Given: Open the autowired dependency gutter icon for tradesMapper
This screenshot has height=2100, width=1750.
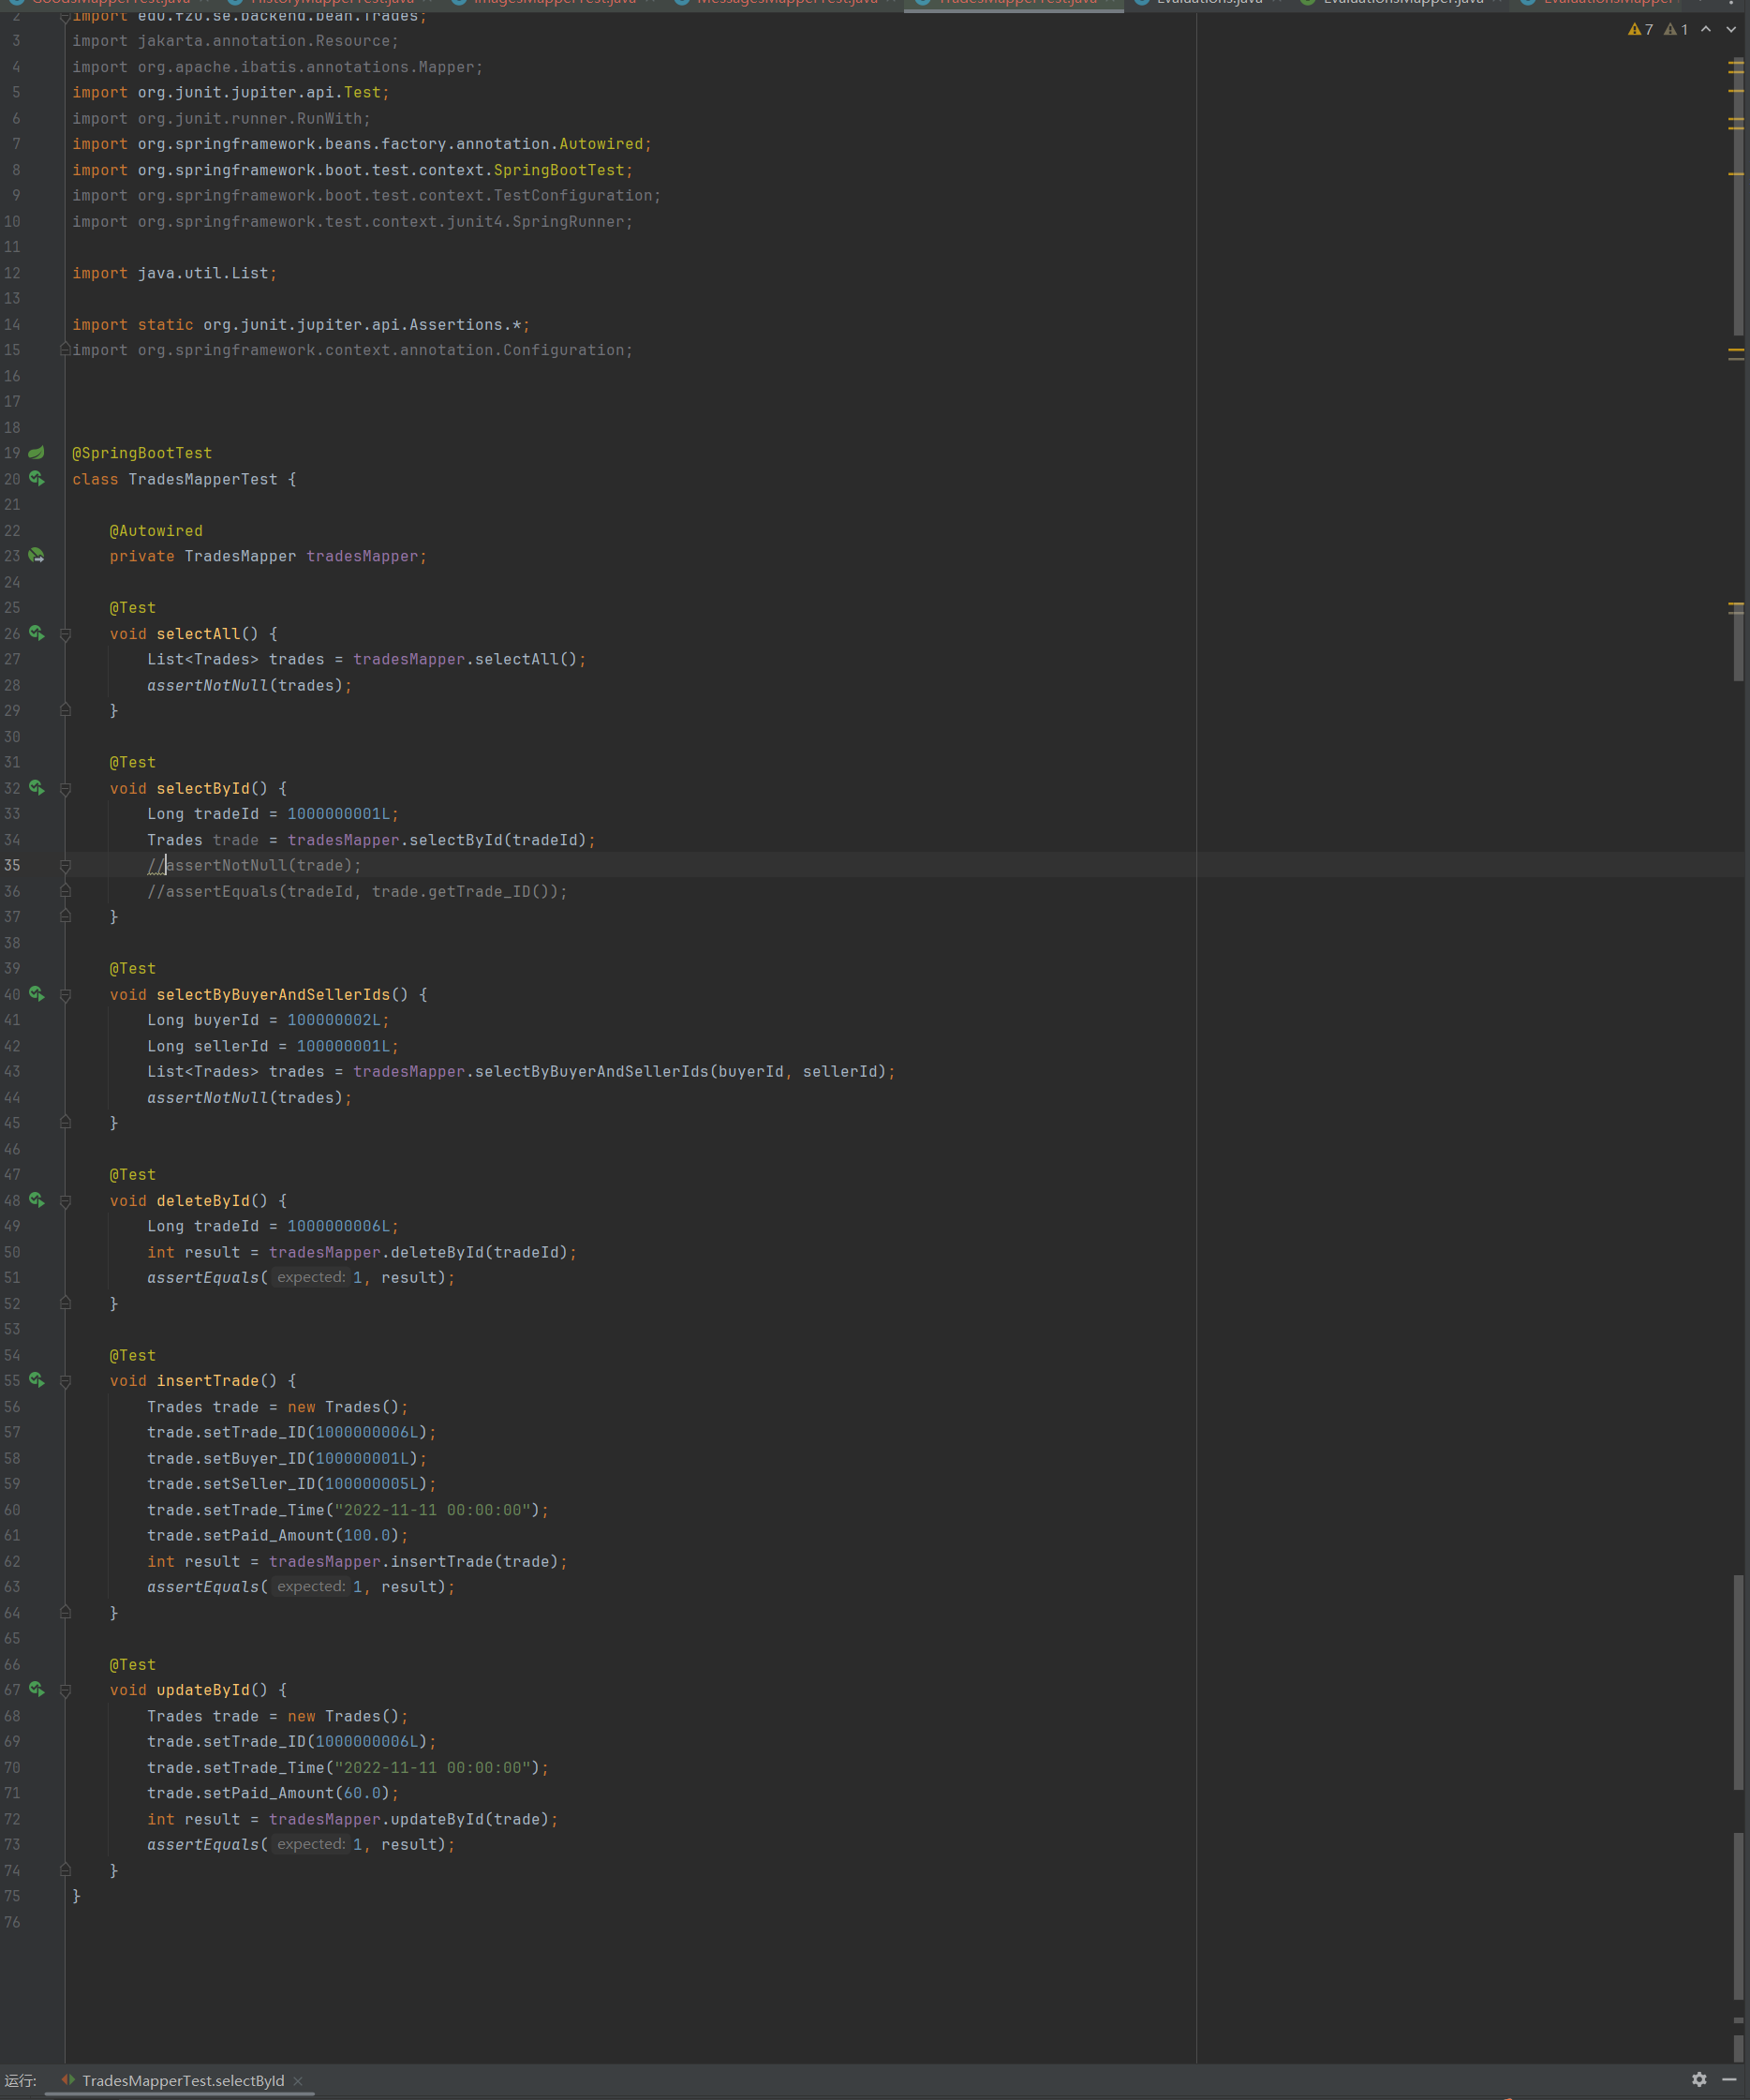Looking at the screenshot, I should (x=36, y=556).
